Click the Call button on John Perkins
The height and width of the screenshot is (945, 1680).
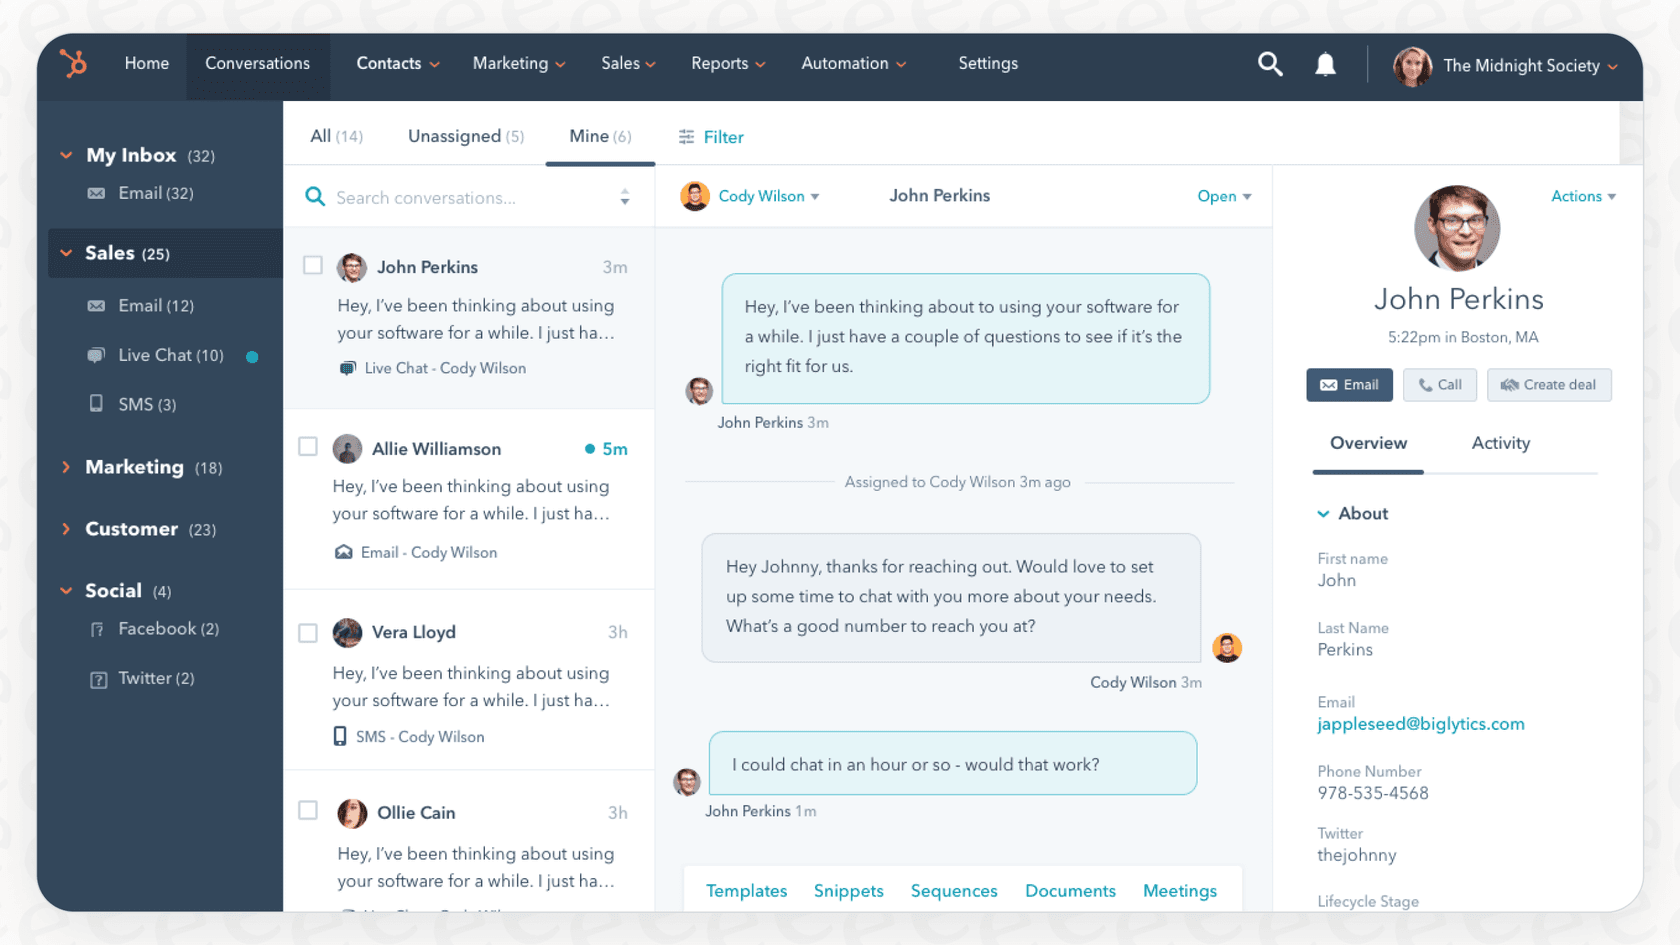(x=1439, y=385)
